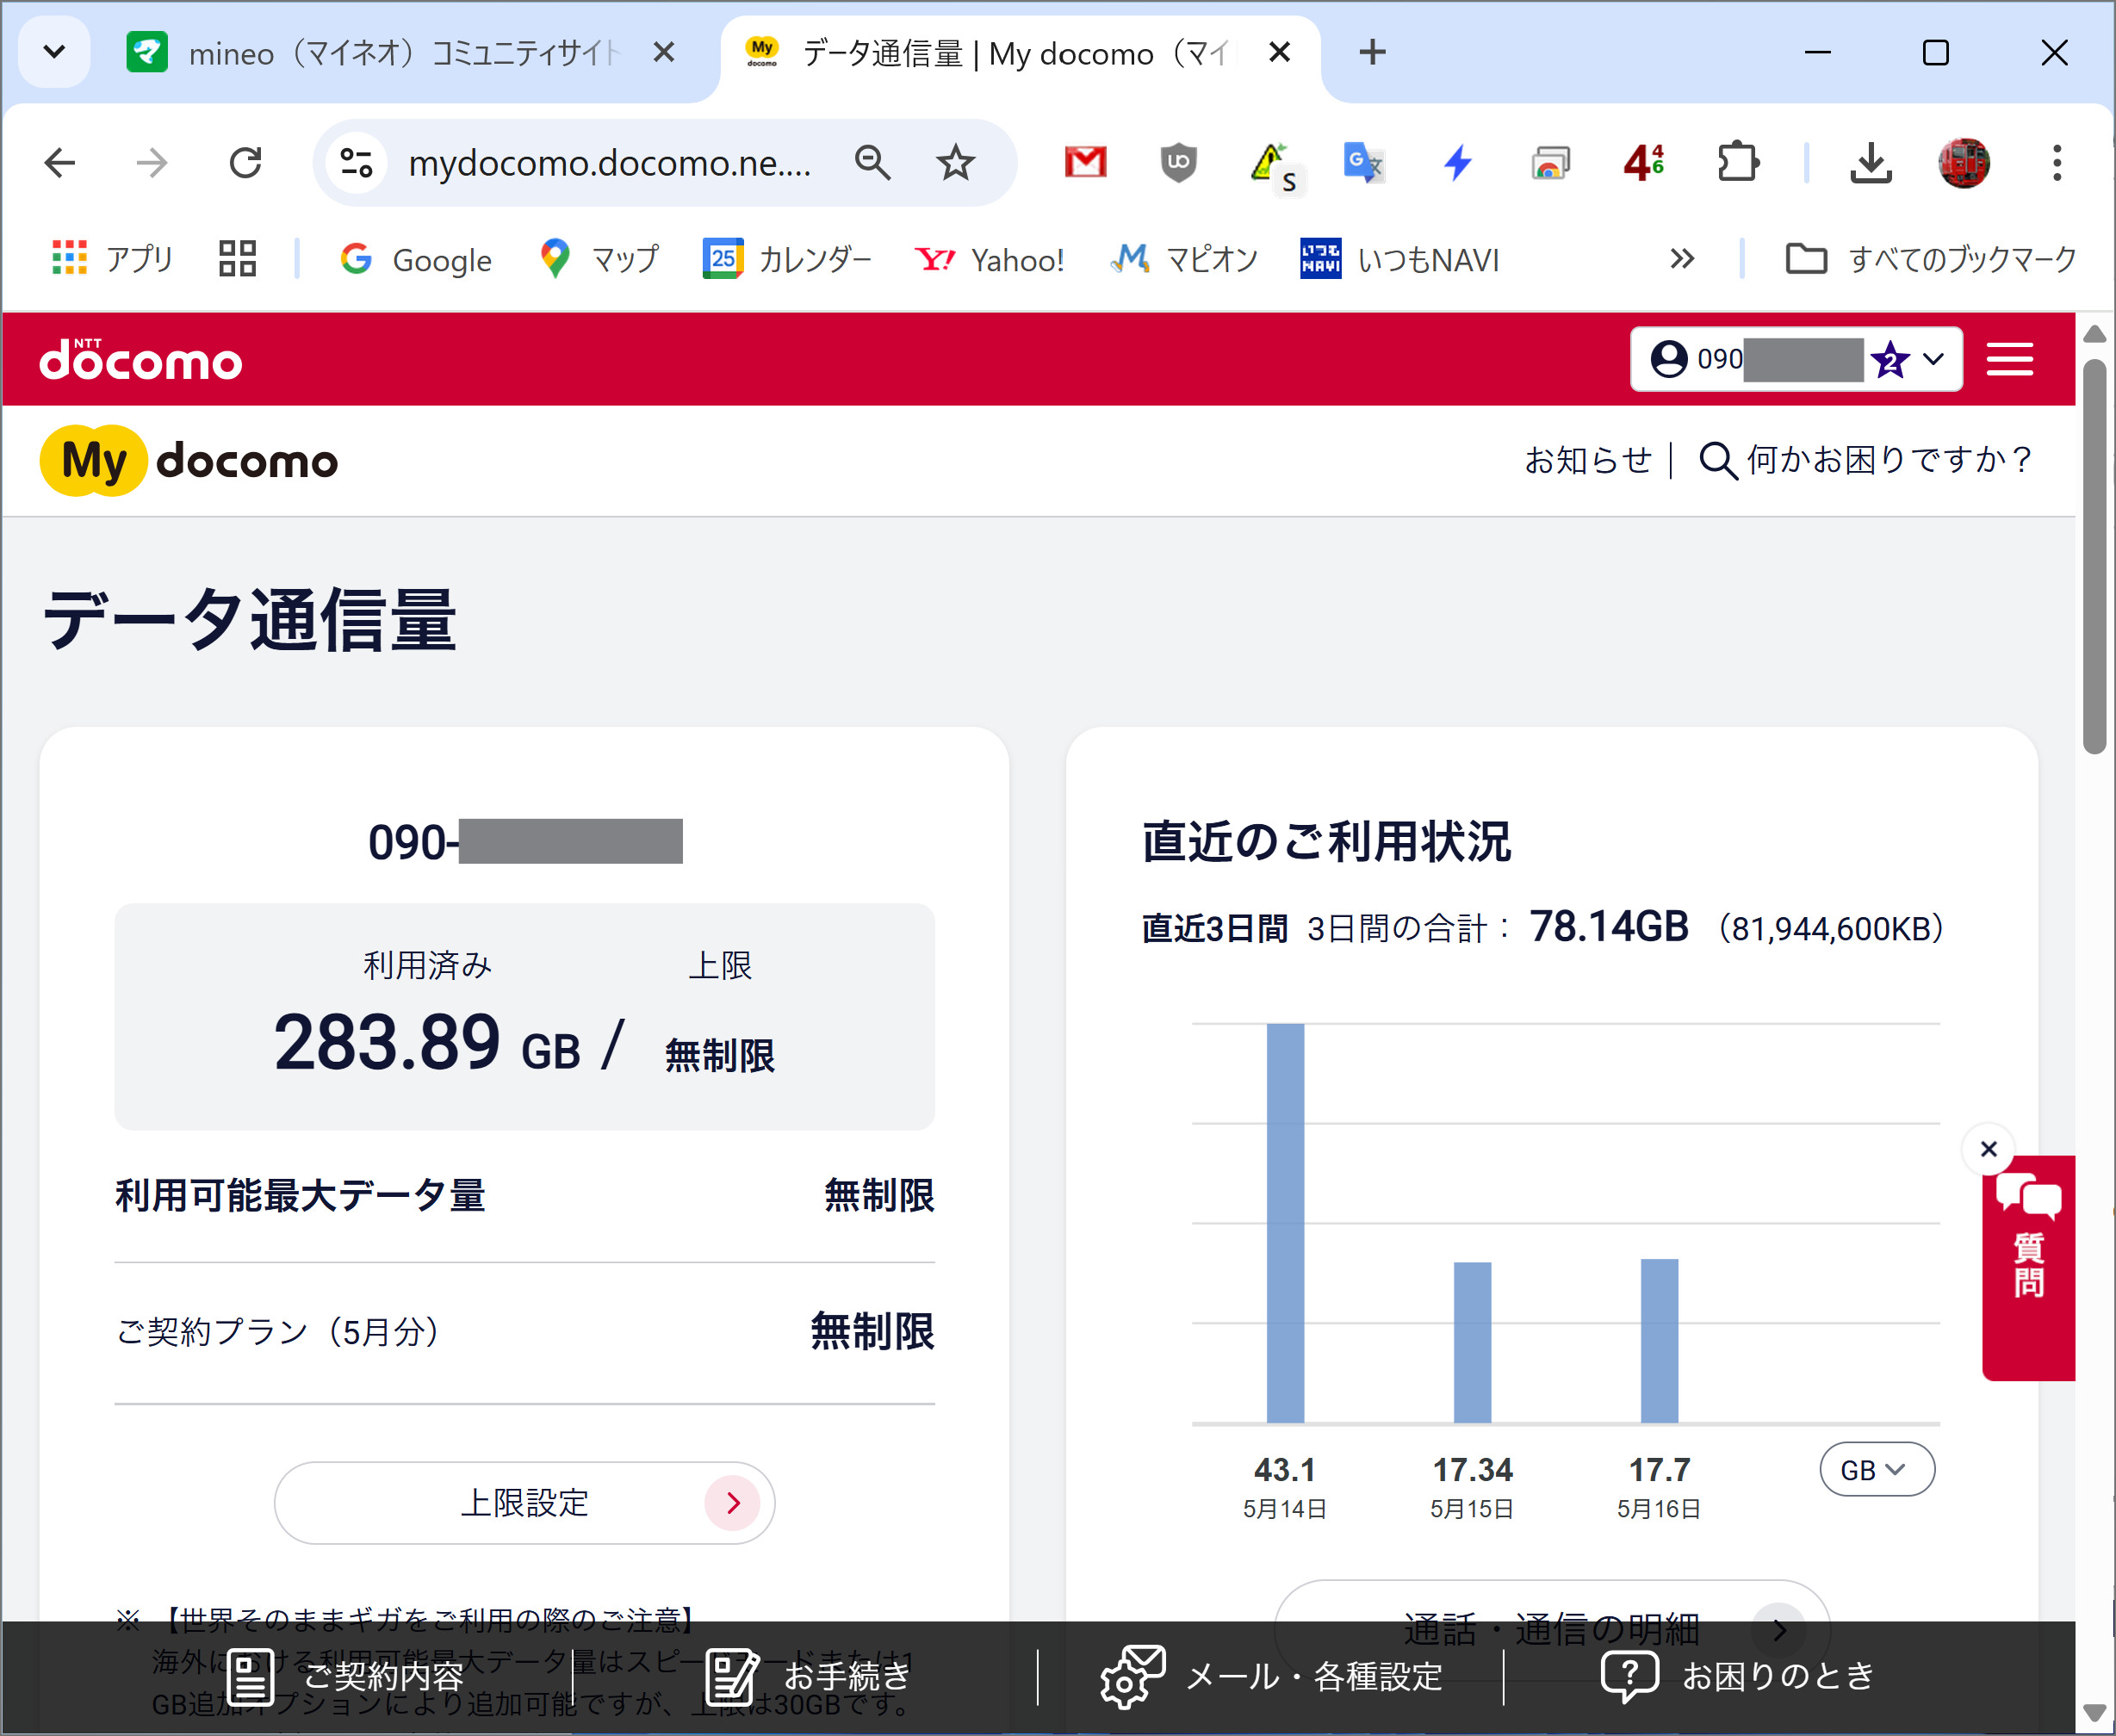
Task: Open the docomo hamburger menu
Action: [2009, 360]
